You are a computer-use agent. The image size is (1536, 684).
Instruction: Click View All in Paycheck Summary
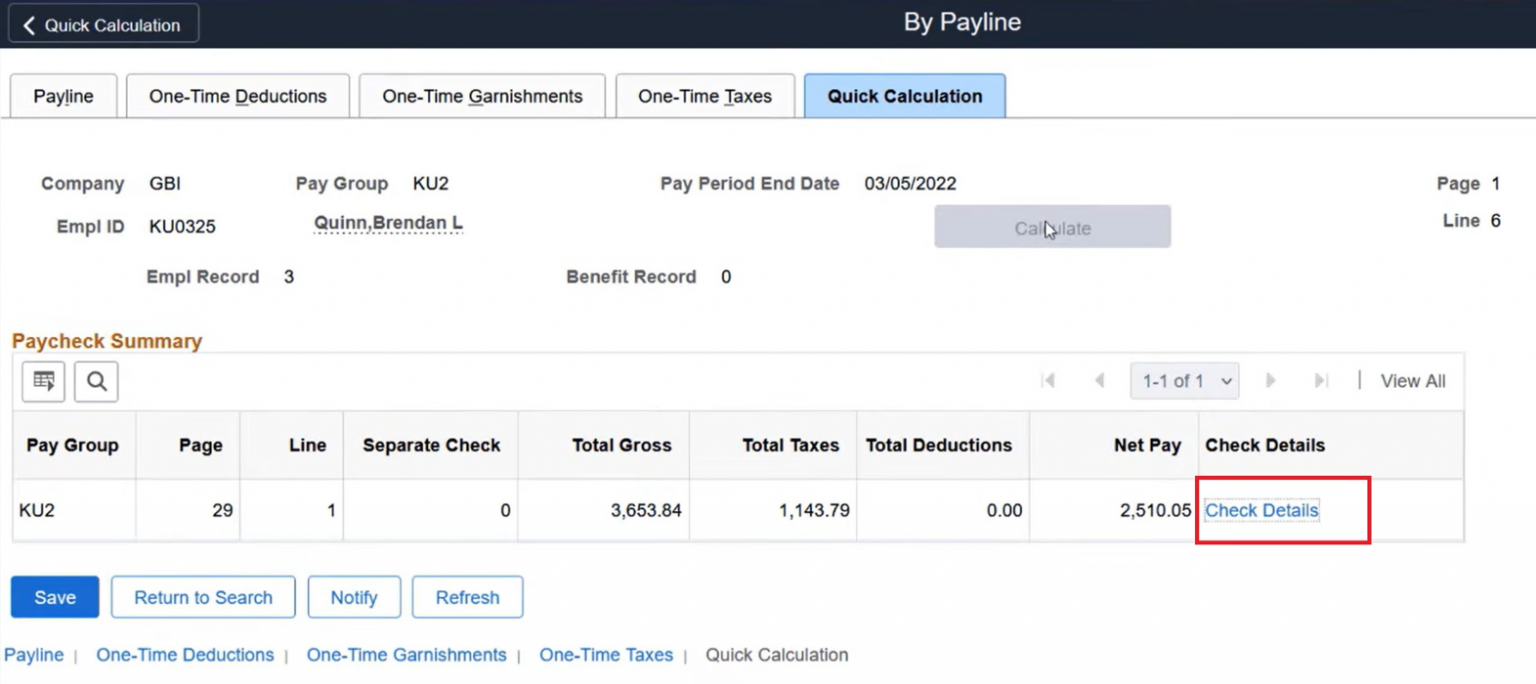1412,381
